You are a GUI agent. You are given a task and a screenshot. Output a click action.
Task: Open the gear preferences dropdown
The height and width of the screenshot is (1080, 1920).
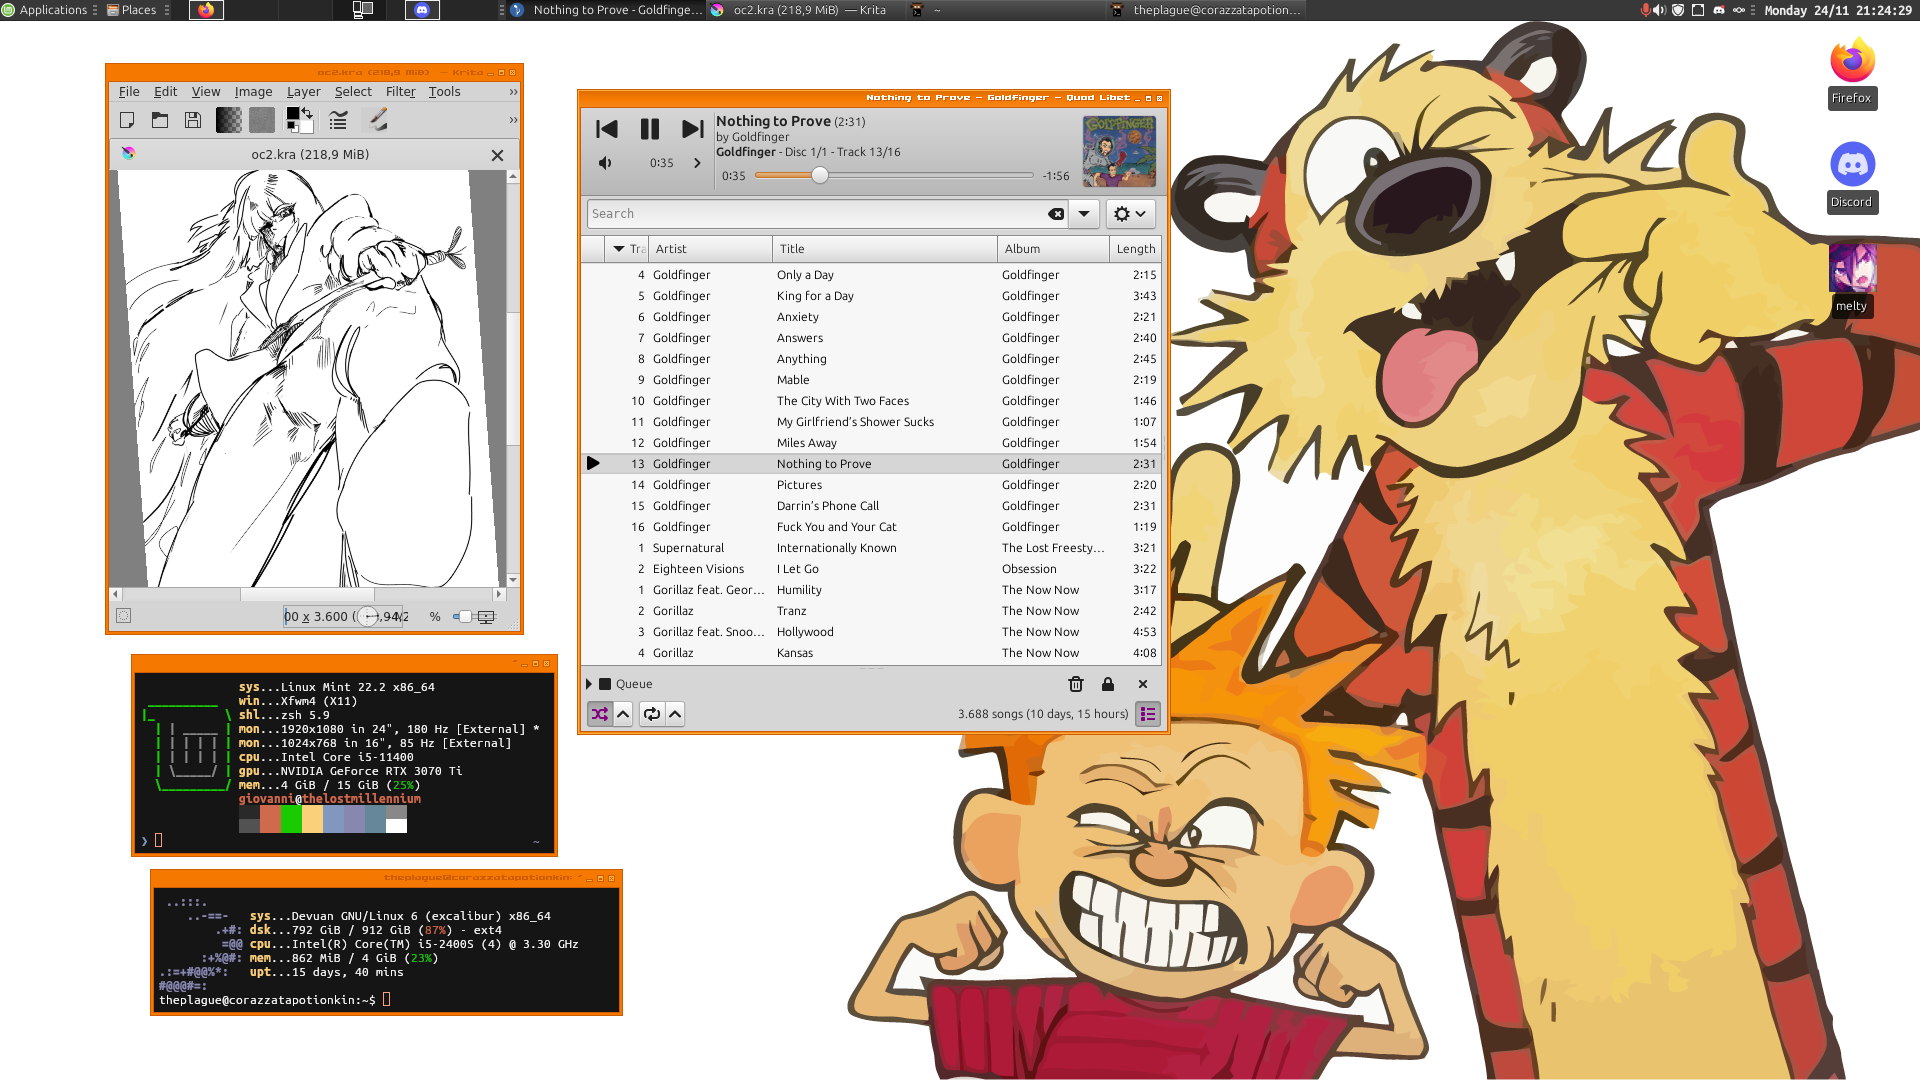point(1130,214)
